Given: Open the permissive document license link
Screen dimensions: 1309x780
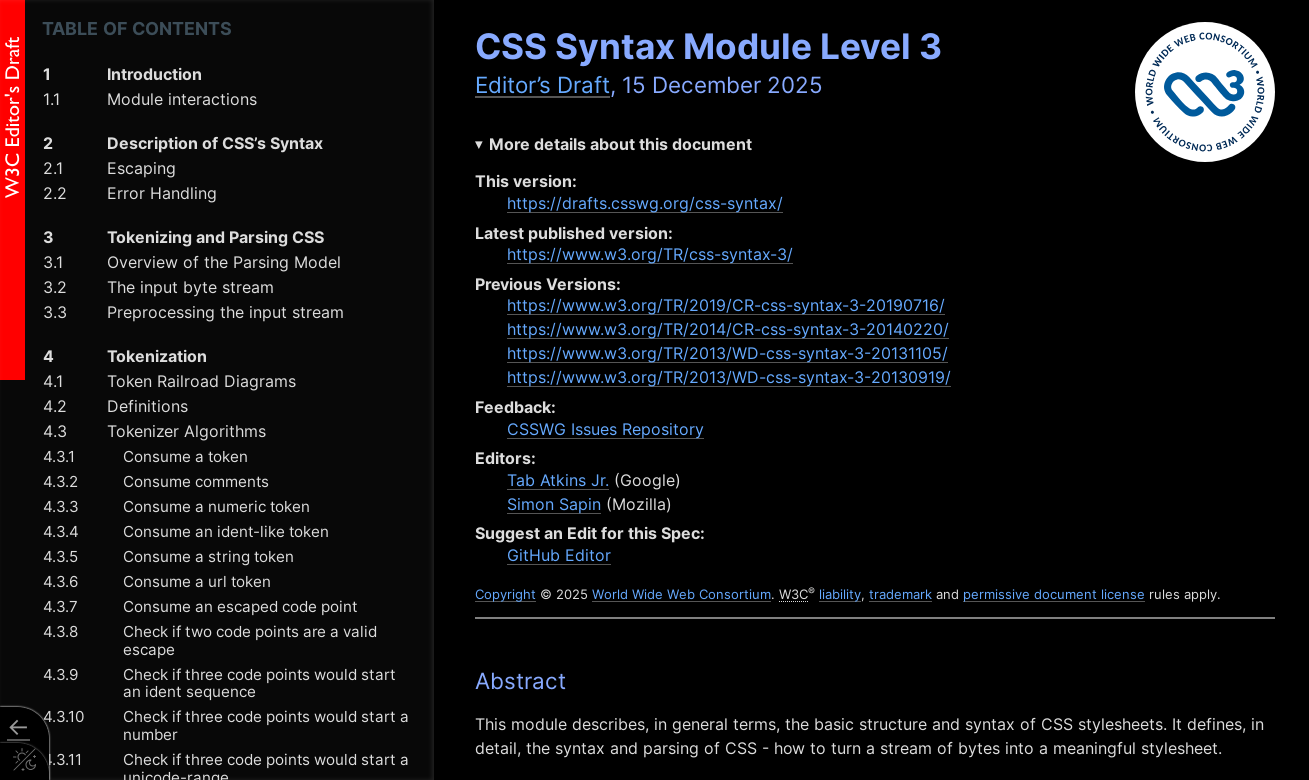Looking at the screenshot, I should click(1053, 594).
